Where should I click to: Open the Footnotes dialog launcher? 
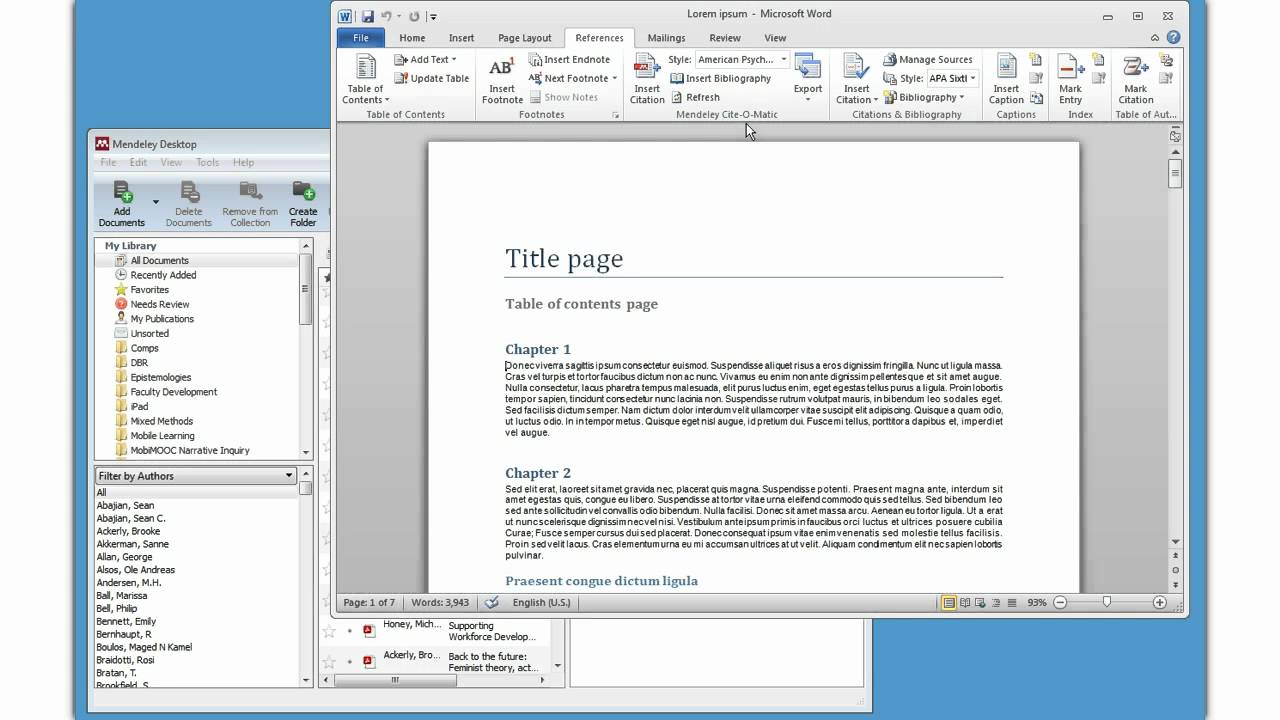(x=616, y=115)
